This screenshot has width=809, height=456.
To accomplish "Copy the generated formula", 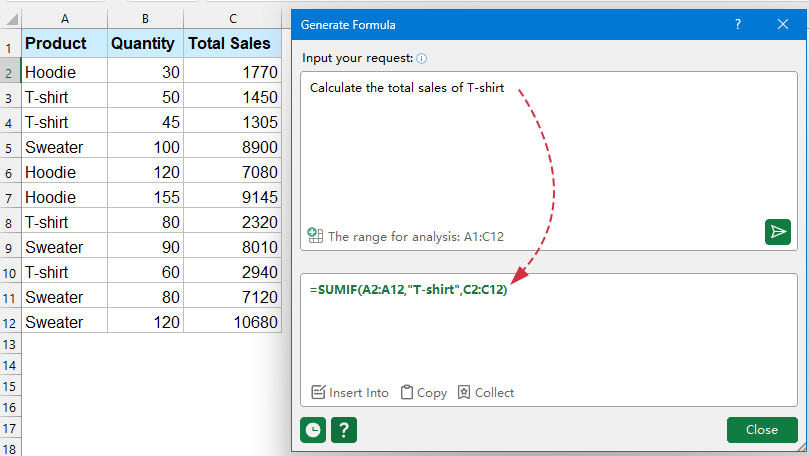I will tap(423, 392).
